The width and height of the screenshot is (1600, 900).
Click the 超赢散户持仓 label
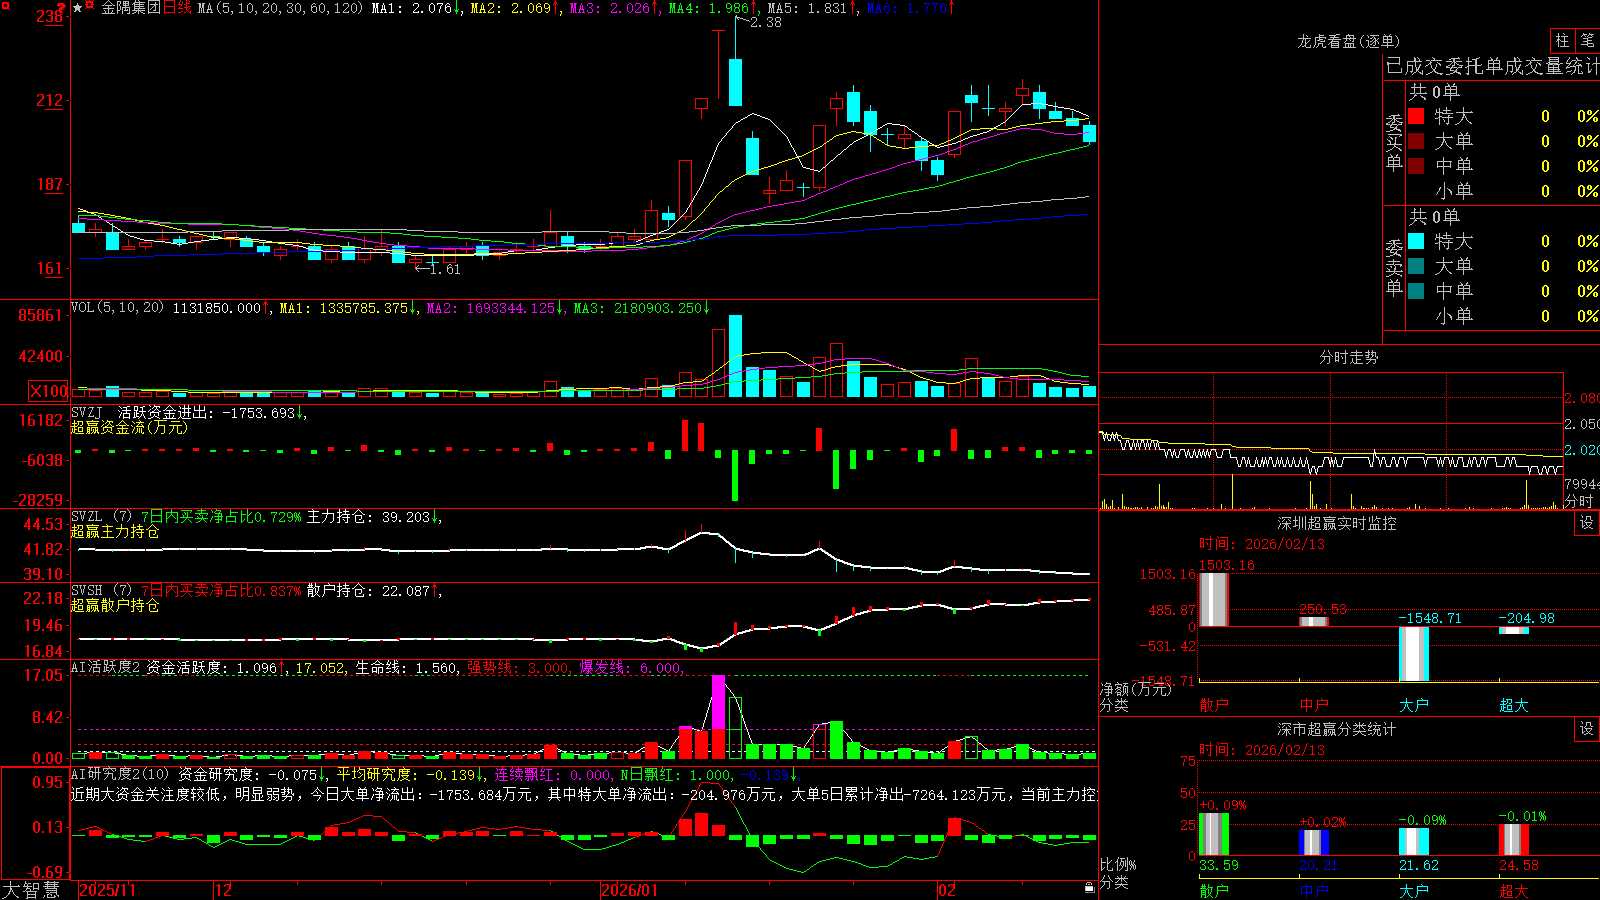(x=115, y=605)
